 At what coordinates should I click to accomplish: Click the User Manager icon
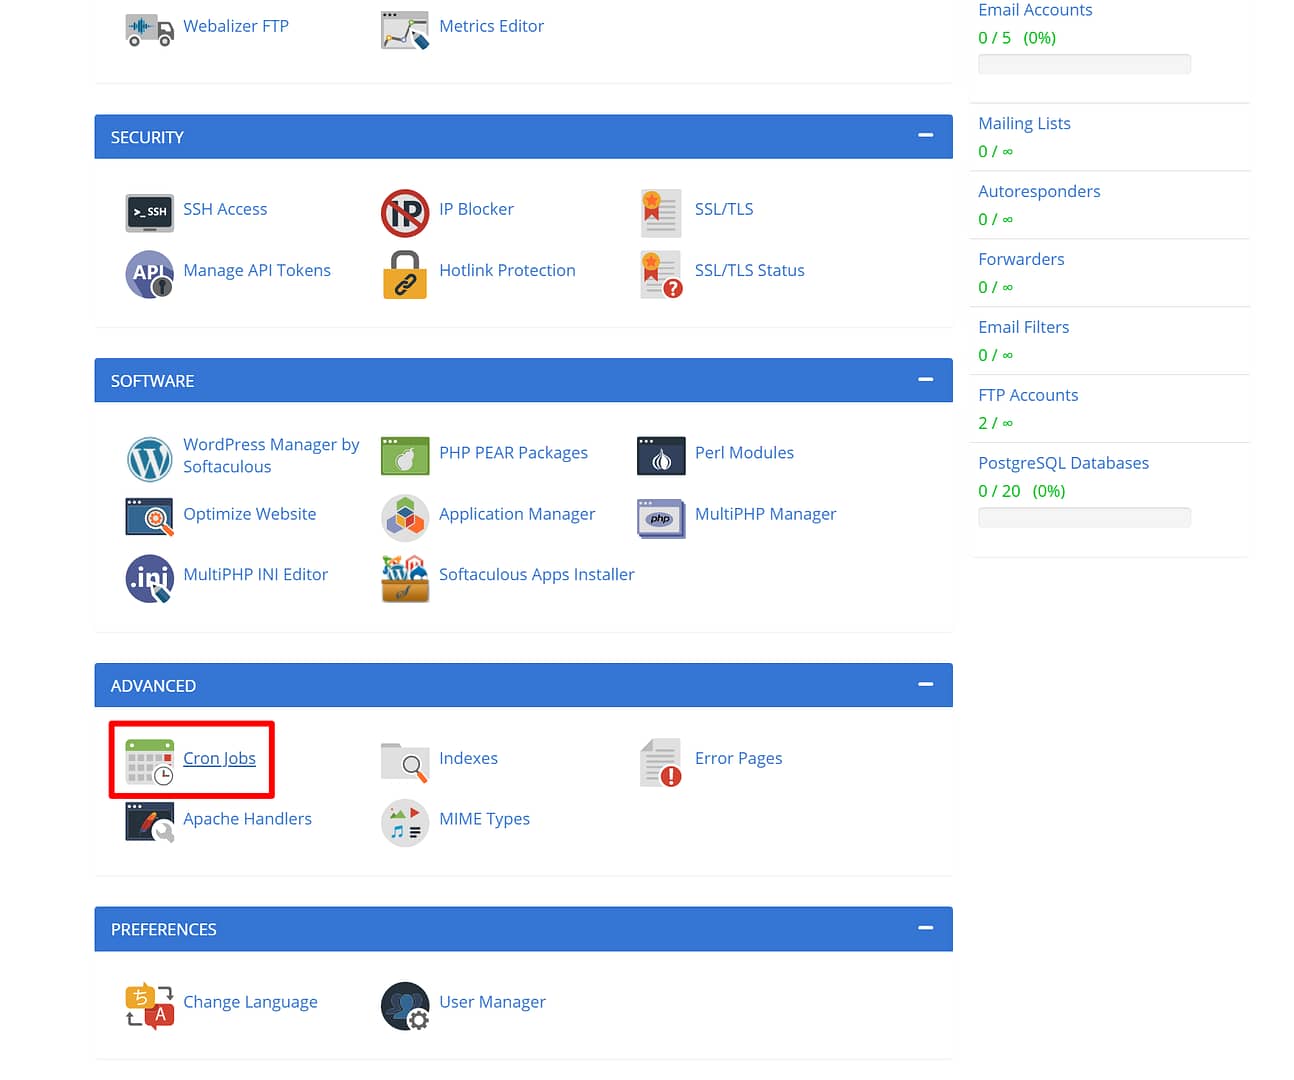(405, 1006)
